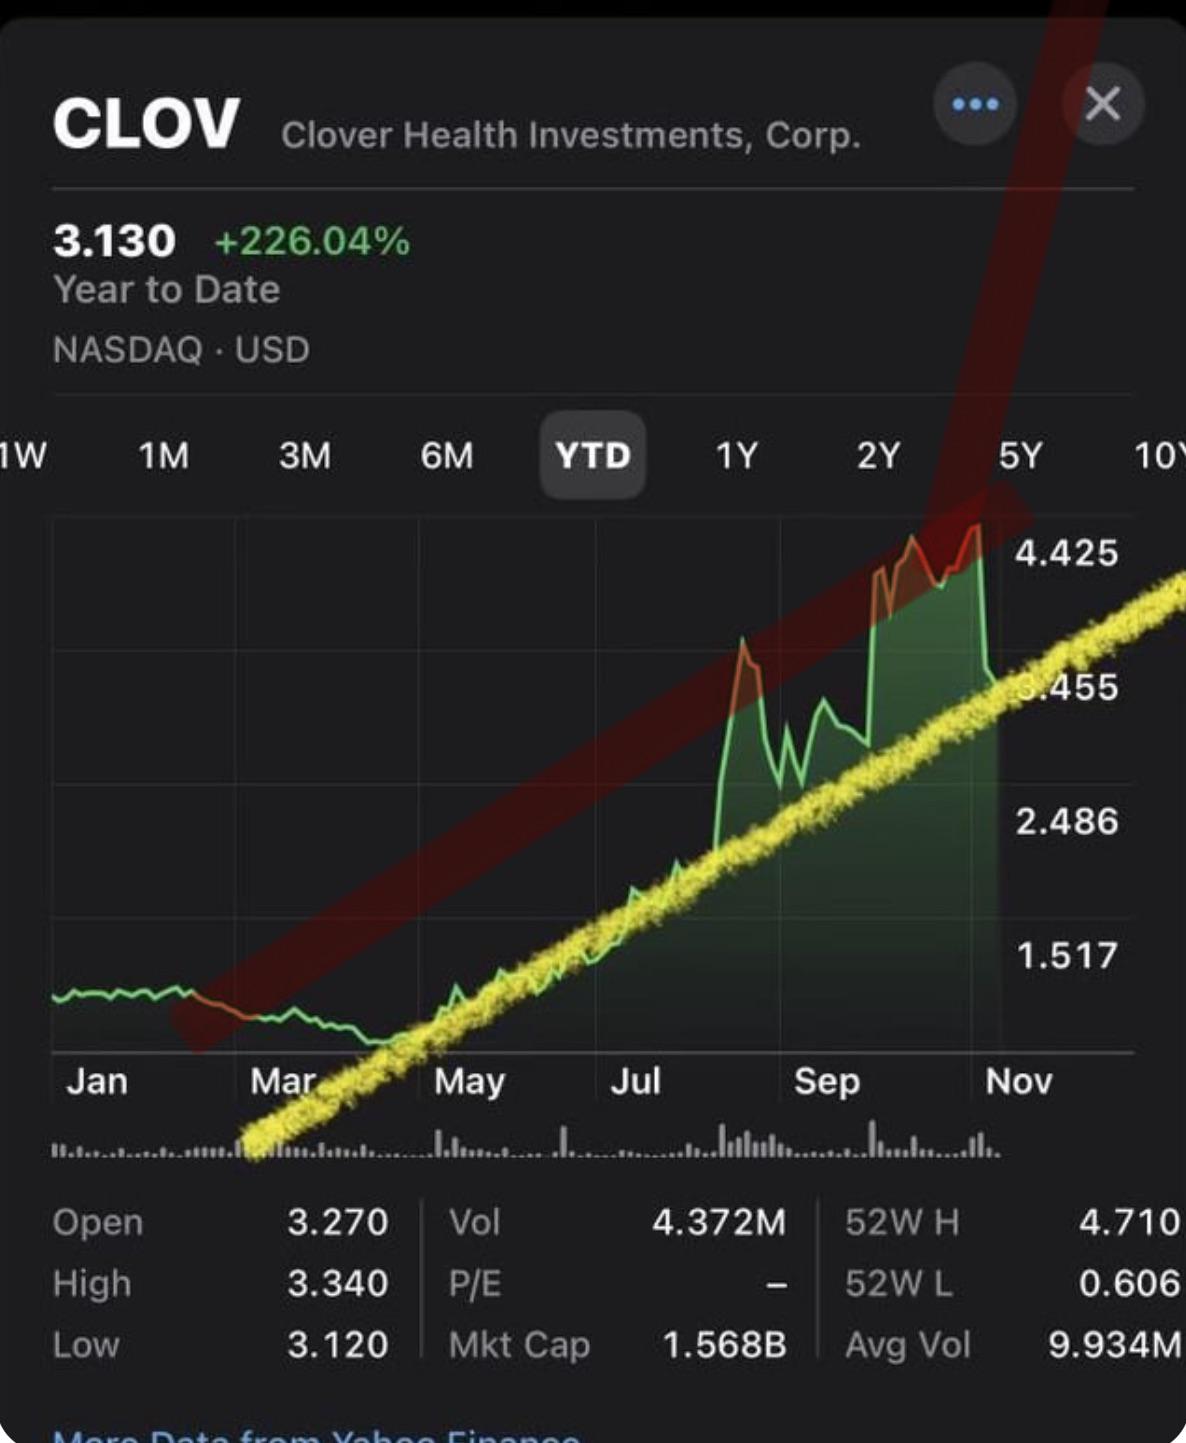Select the 10Y time range
The image size is (1186, 1443).
coord(1158,456)
